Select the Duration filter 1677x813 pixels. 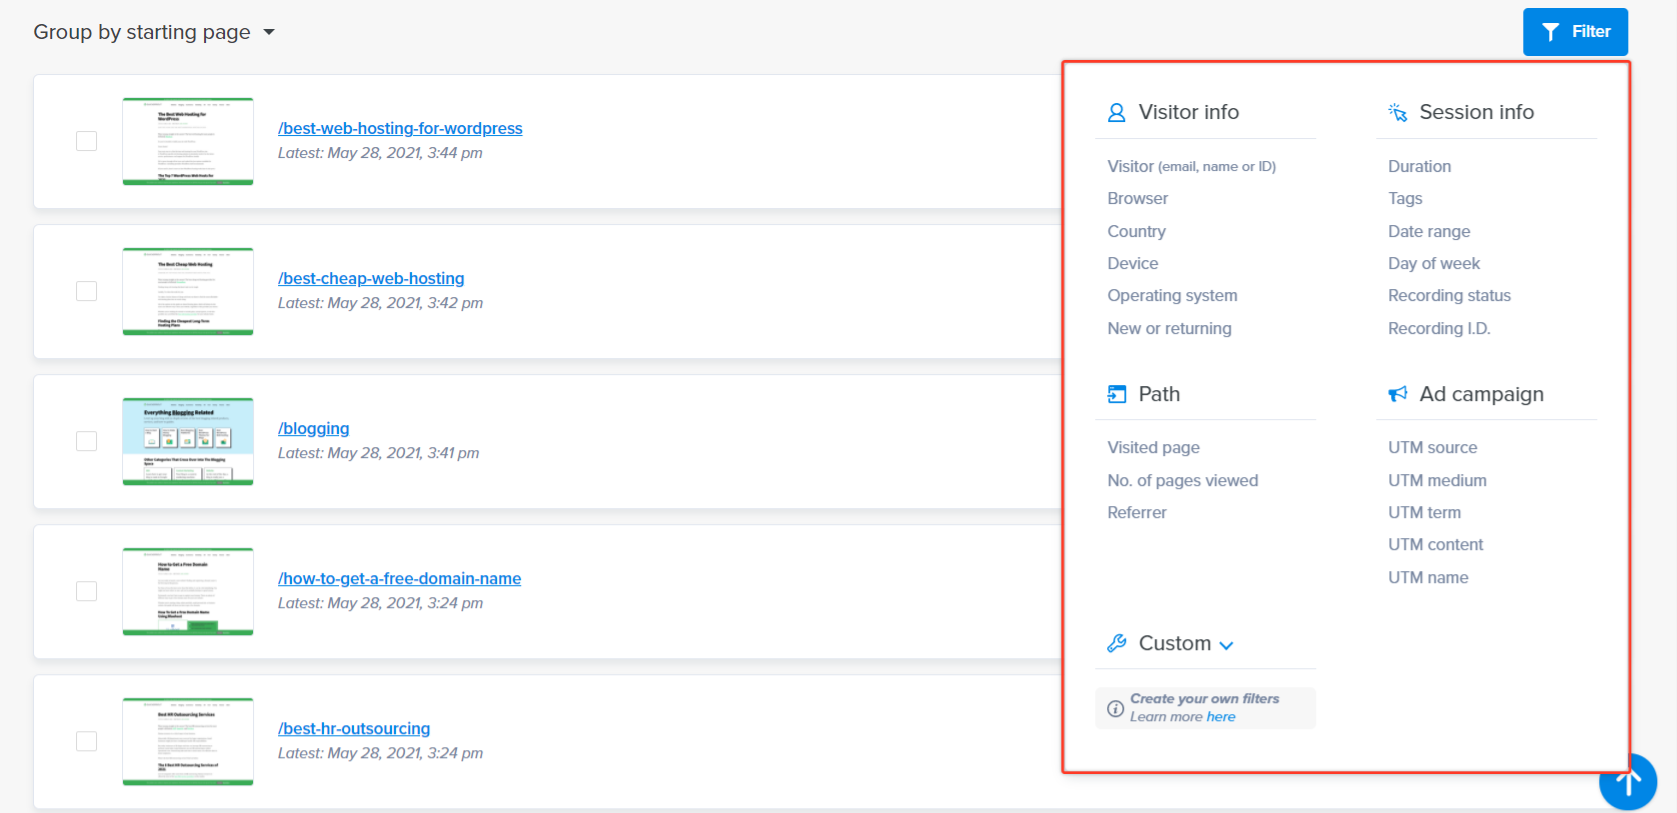click(1419, 166)
